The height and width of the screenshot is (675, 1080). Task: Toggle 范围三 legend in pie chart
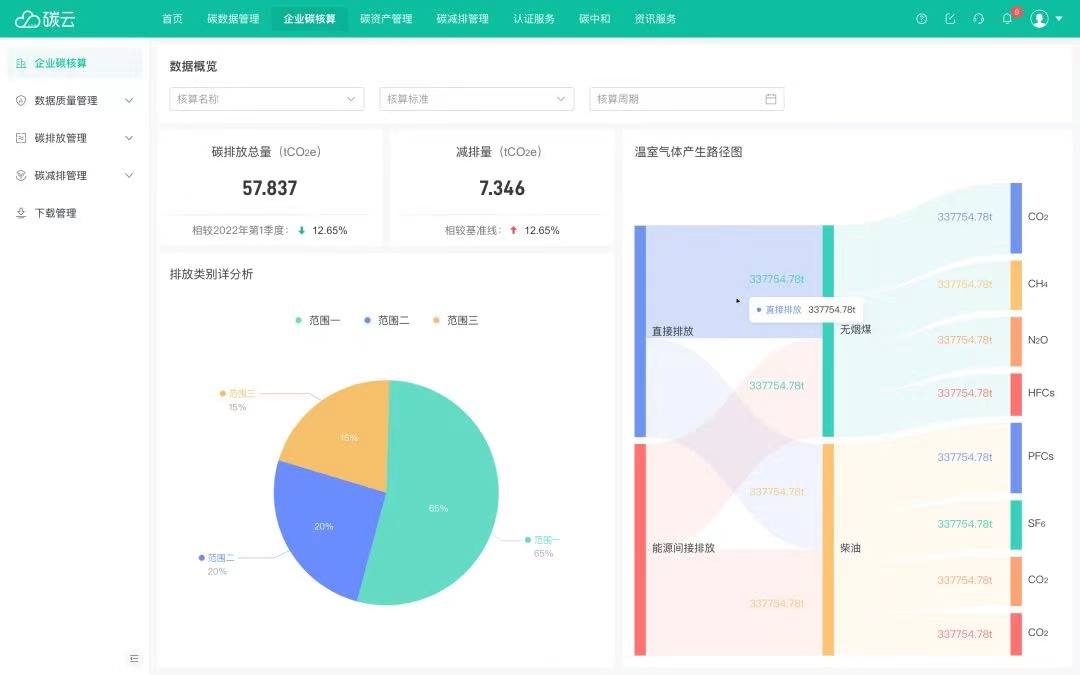(x=455, y=320)
